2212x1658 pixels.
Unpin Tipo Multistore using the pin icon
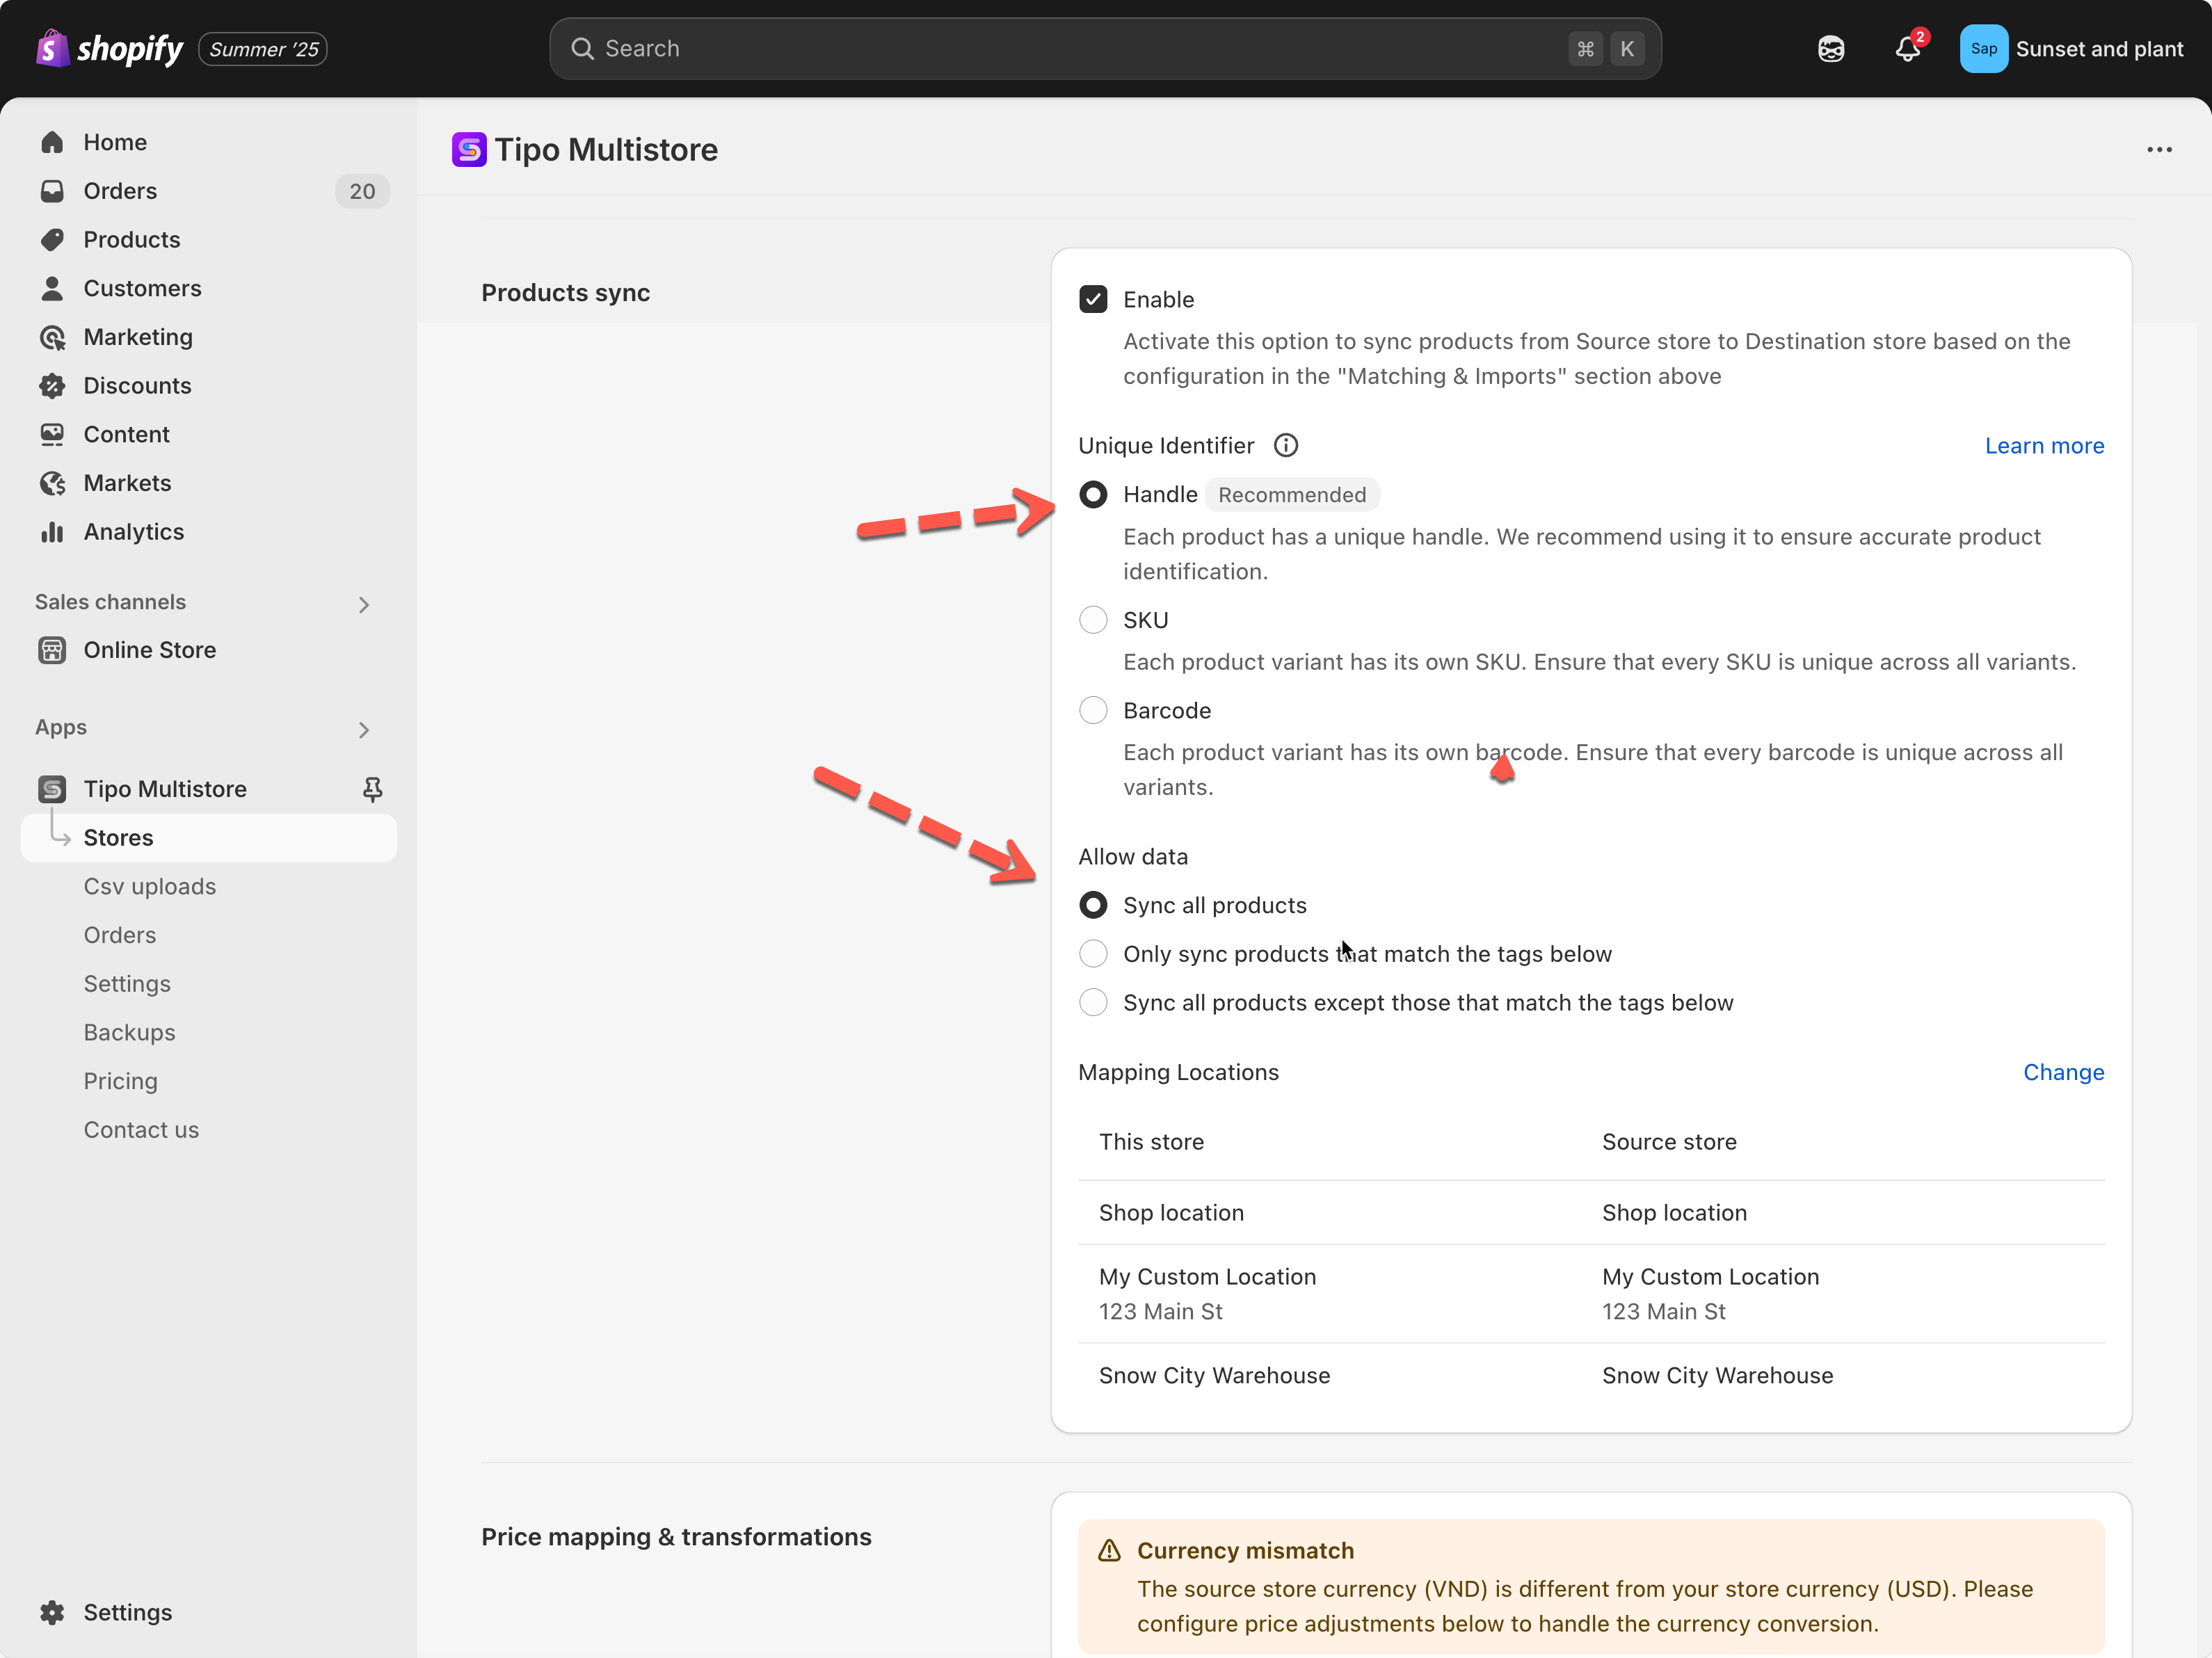pyautogui.click(x=372, y=789)
